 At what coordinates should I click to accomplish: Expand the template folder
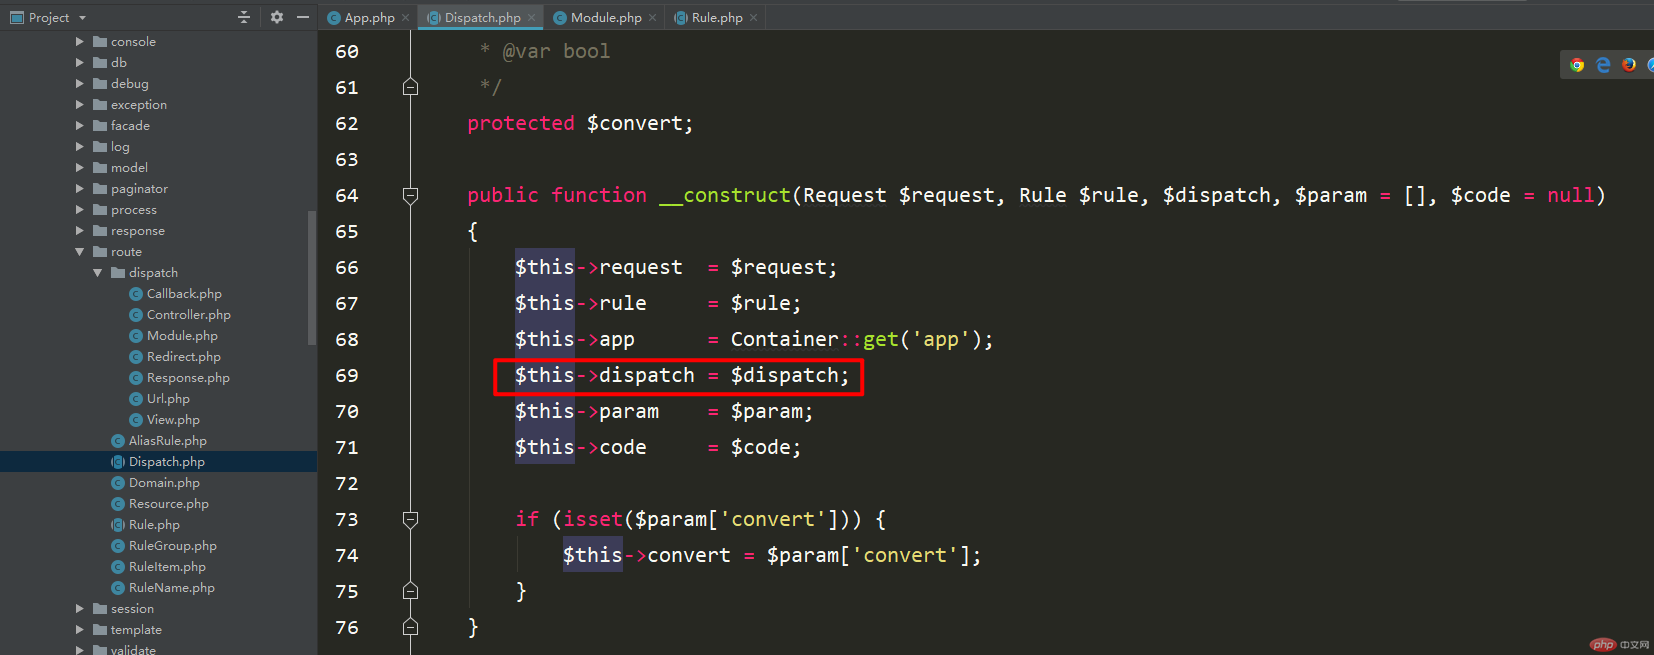[80, 630]
